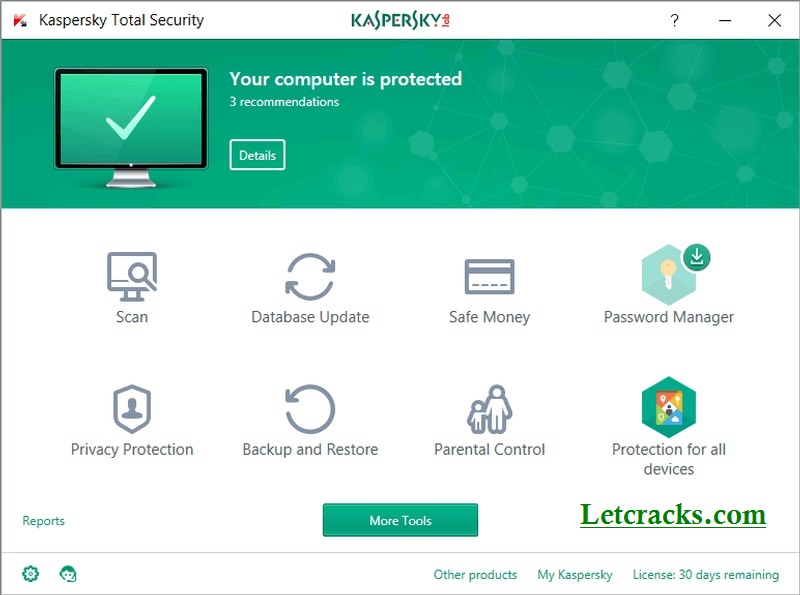The width and height of the screenshot is (800, 595).
Task: Open Parental Control family icon
Action: (x=489, y=409)
